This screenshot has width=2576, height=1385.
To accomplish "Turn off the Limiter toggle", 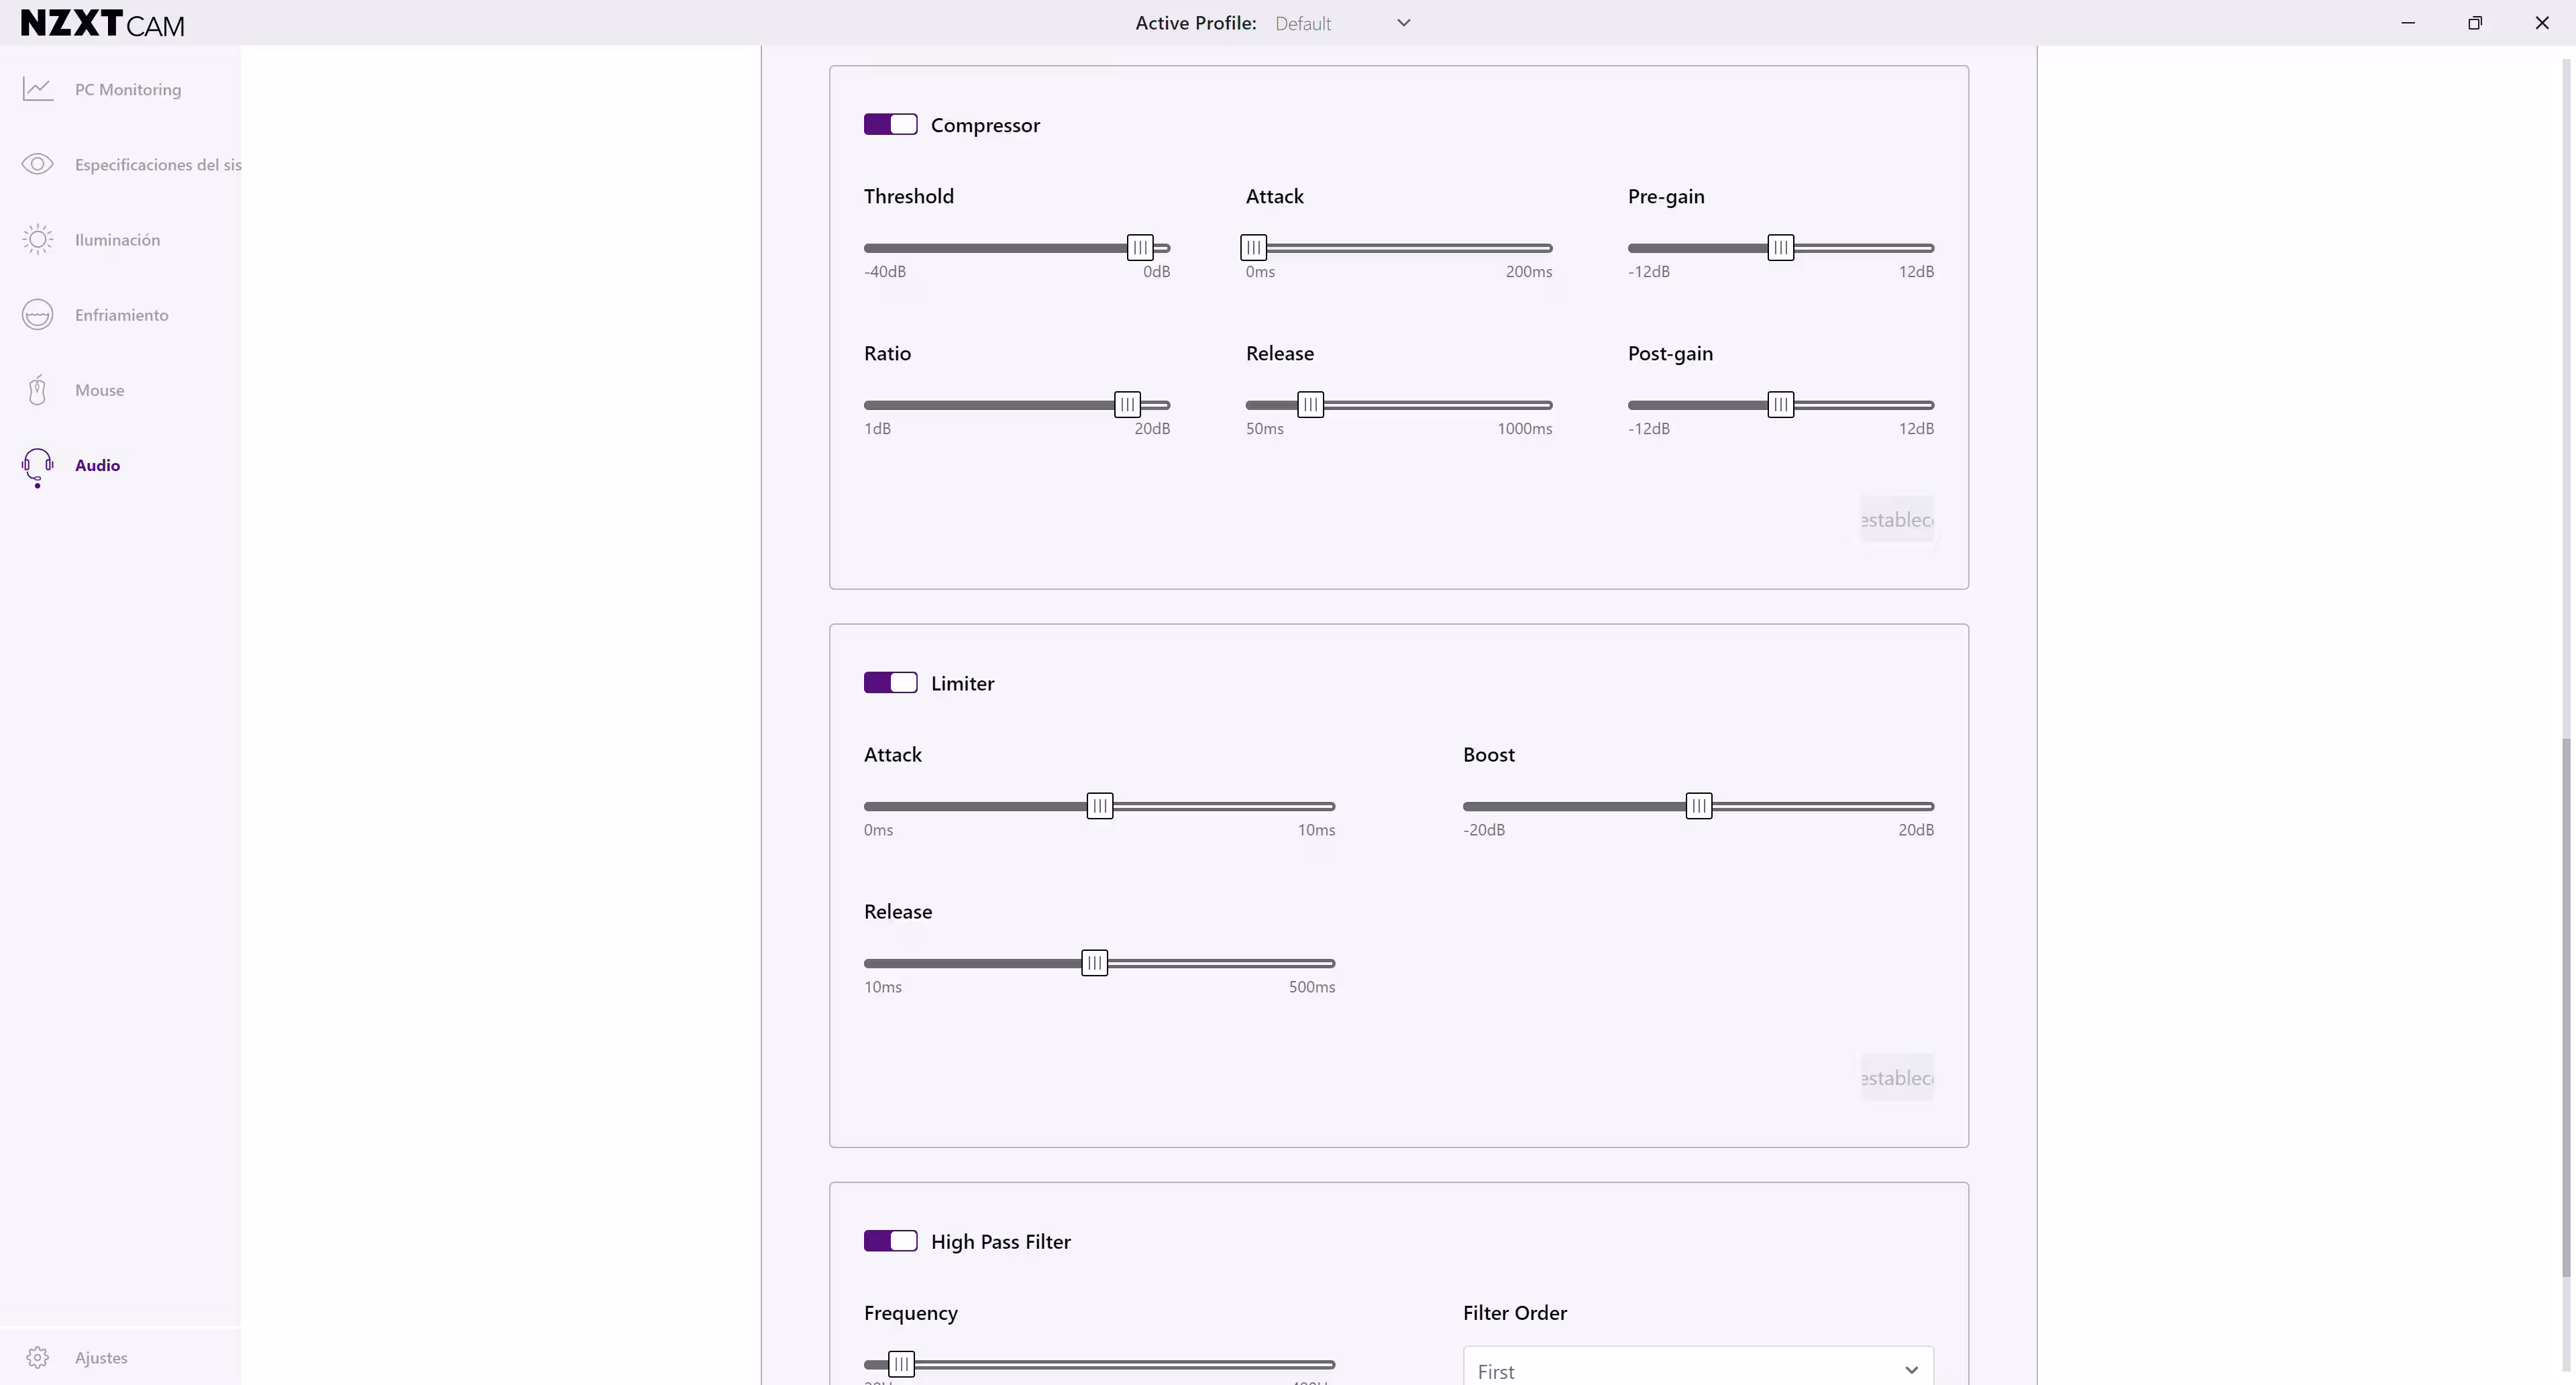I will (890, 683).
